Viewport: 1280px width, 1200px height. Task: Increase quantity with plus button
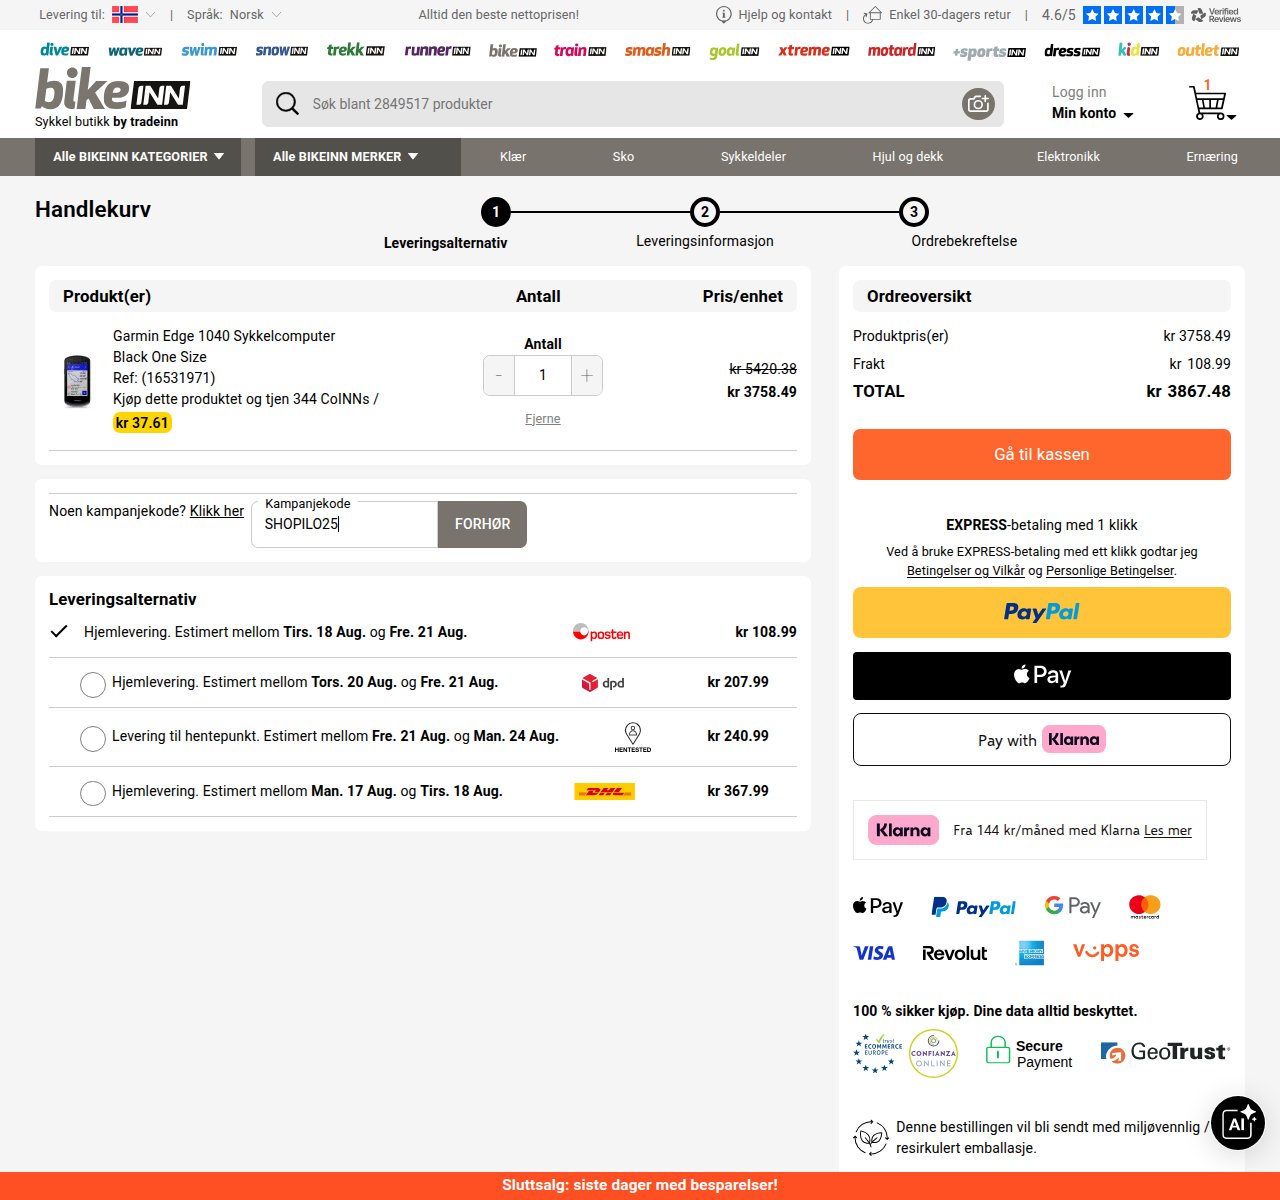coord(587,375)
